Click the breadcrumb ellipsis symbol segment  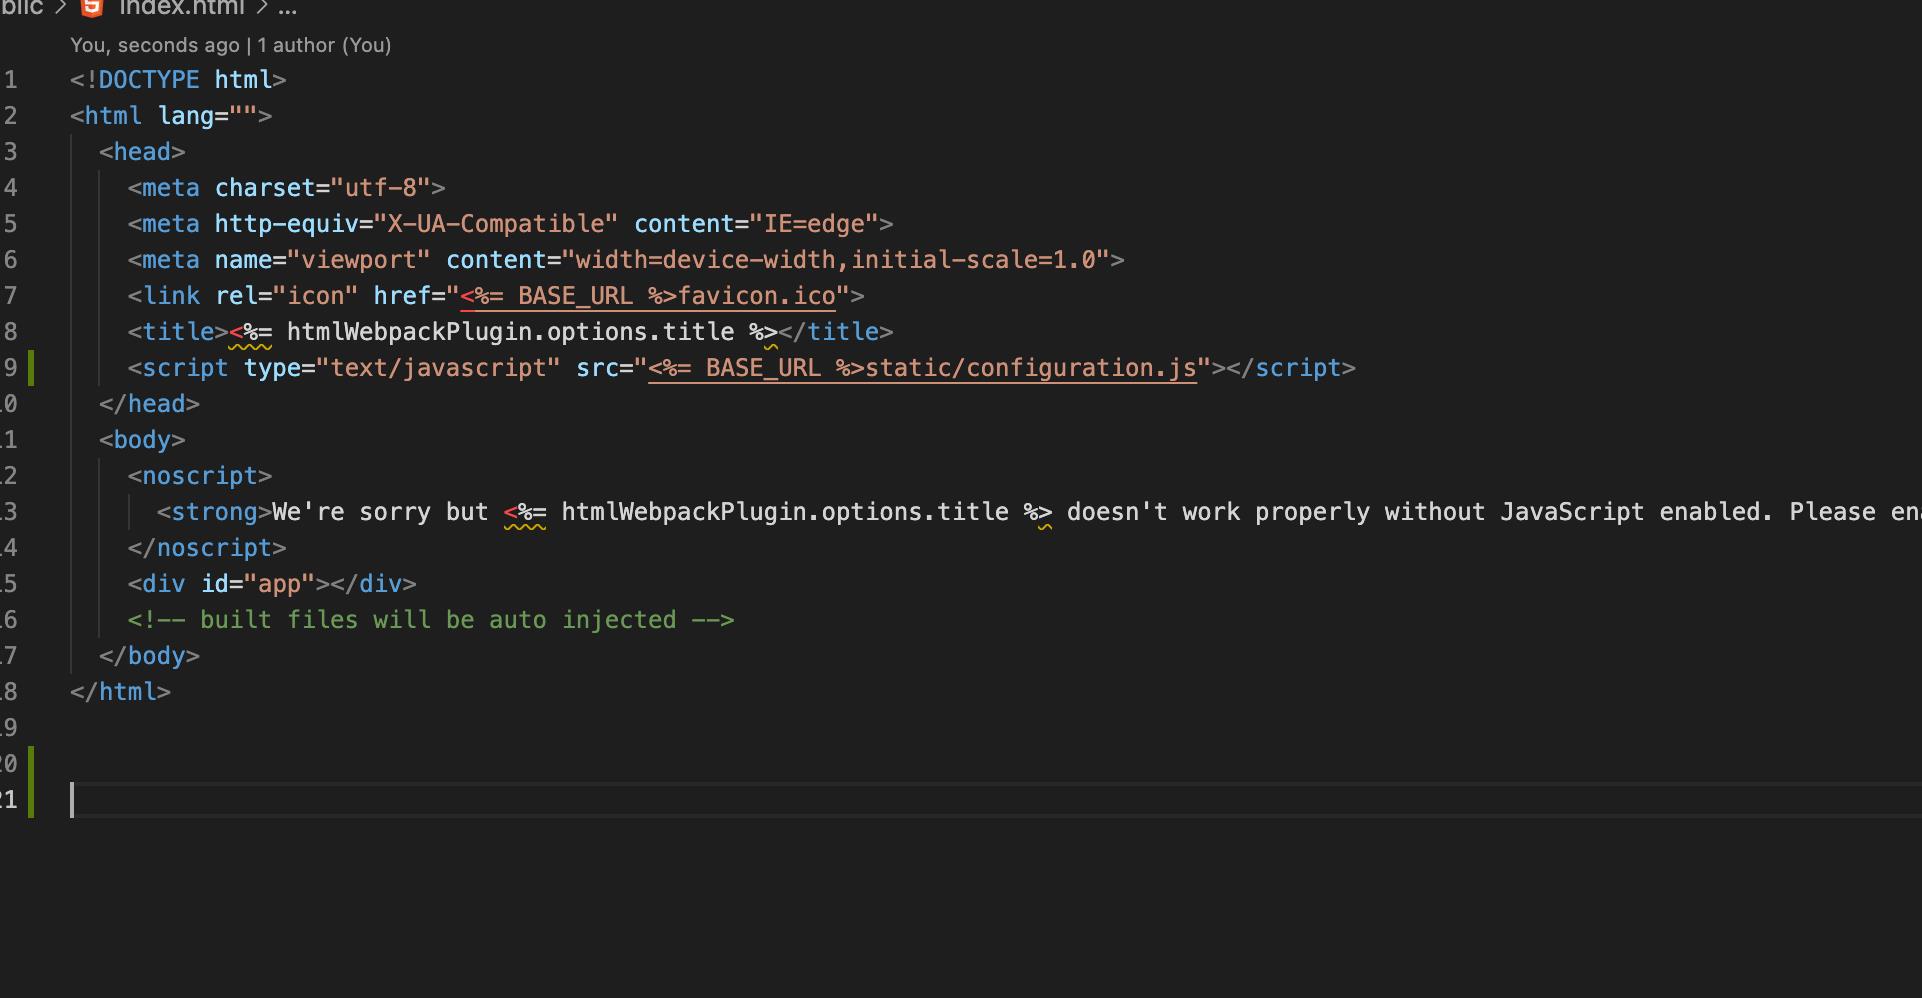288,8
